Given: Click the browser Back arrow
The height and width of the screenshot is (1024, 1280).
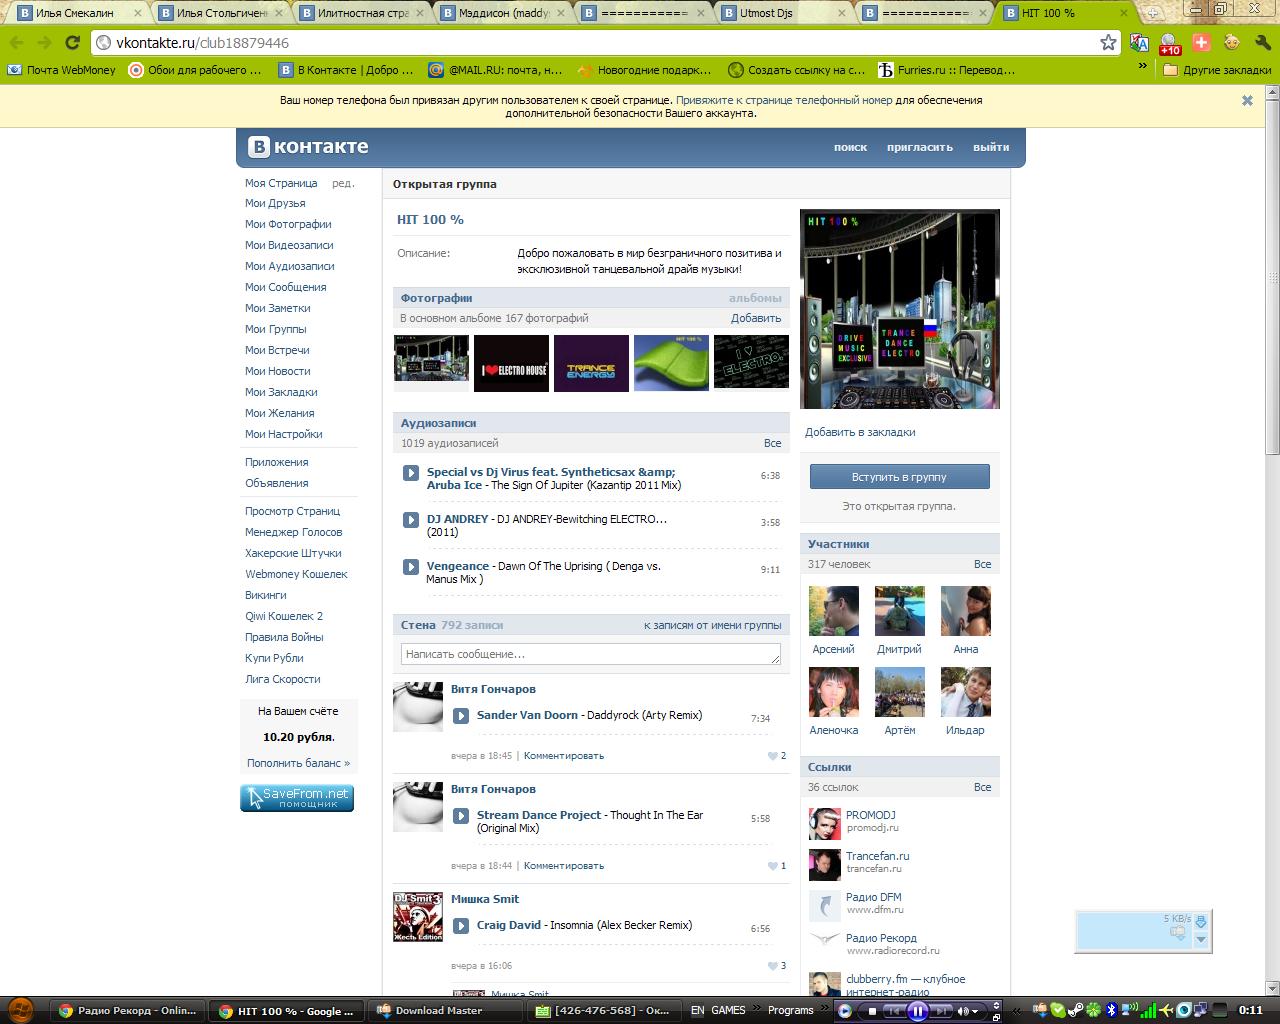Looking at the screenshot, I should coord(16,42).
